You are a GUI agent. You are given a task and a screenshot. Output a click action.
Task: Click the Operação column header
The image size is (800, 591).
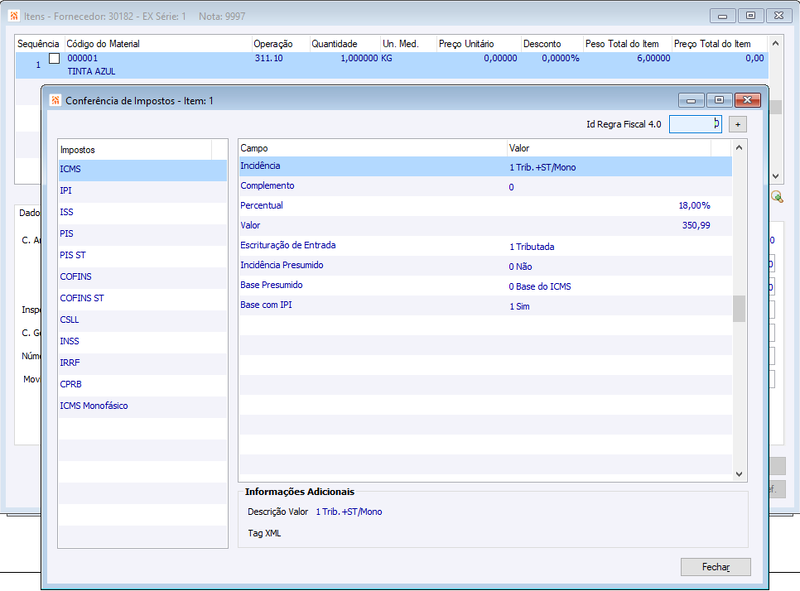[280, 44]
